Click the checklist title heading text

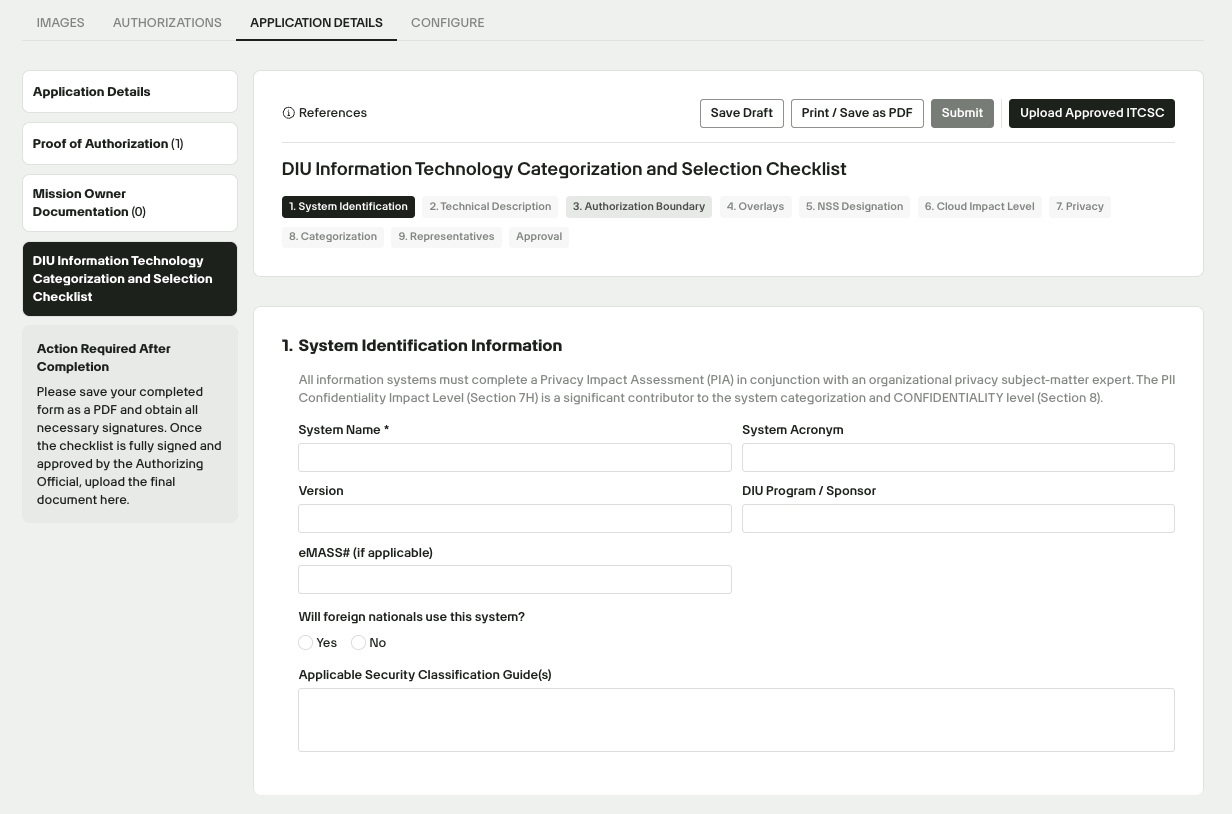click(x=564, y=169)
